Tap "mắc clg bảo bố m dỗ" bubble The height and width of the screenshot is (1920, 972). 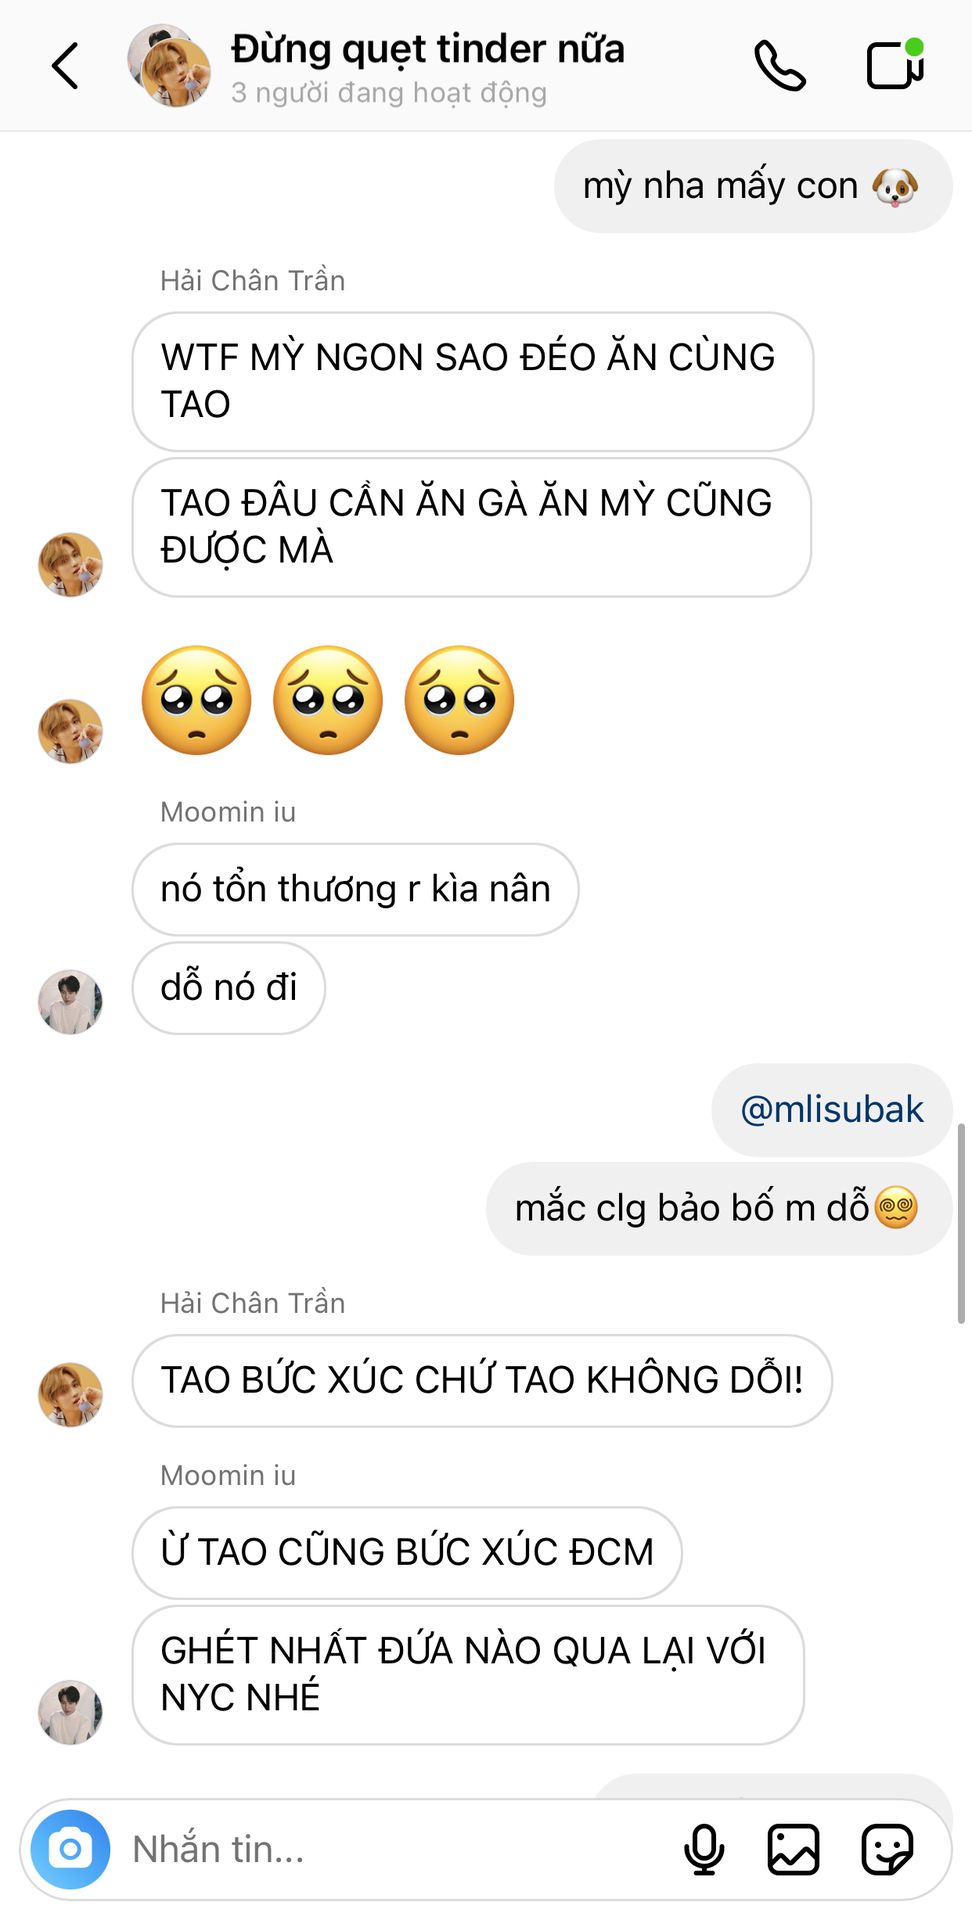coord(719,1208)
